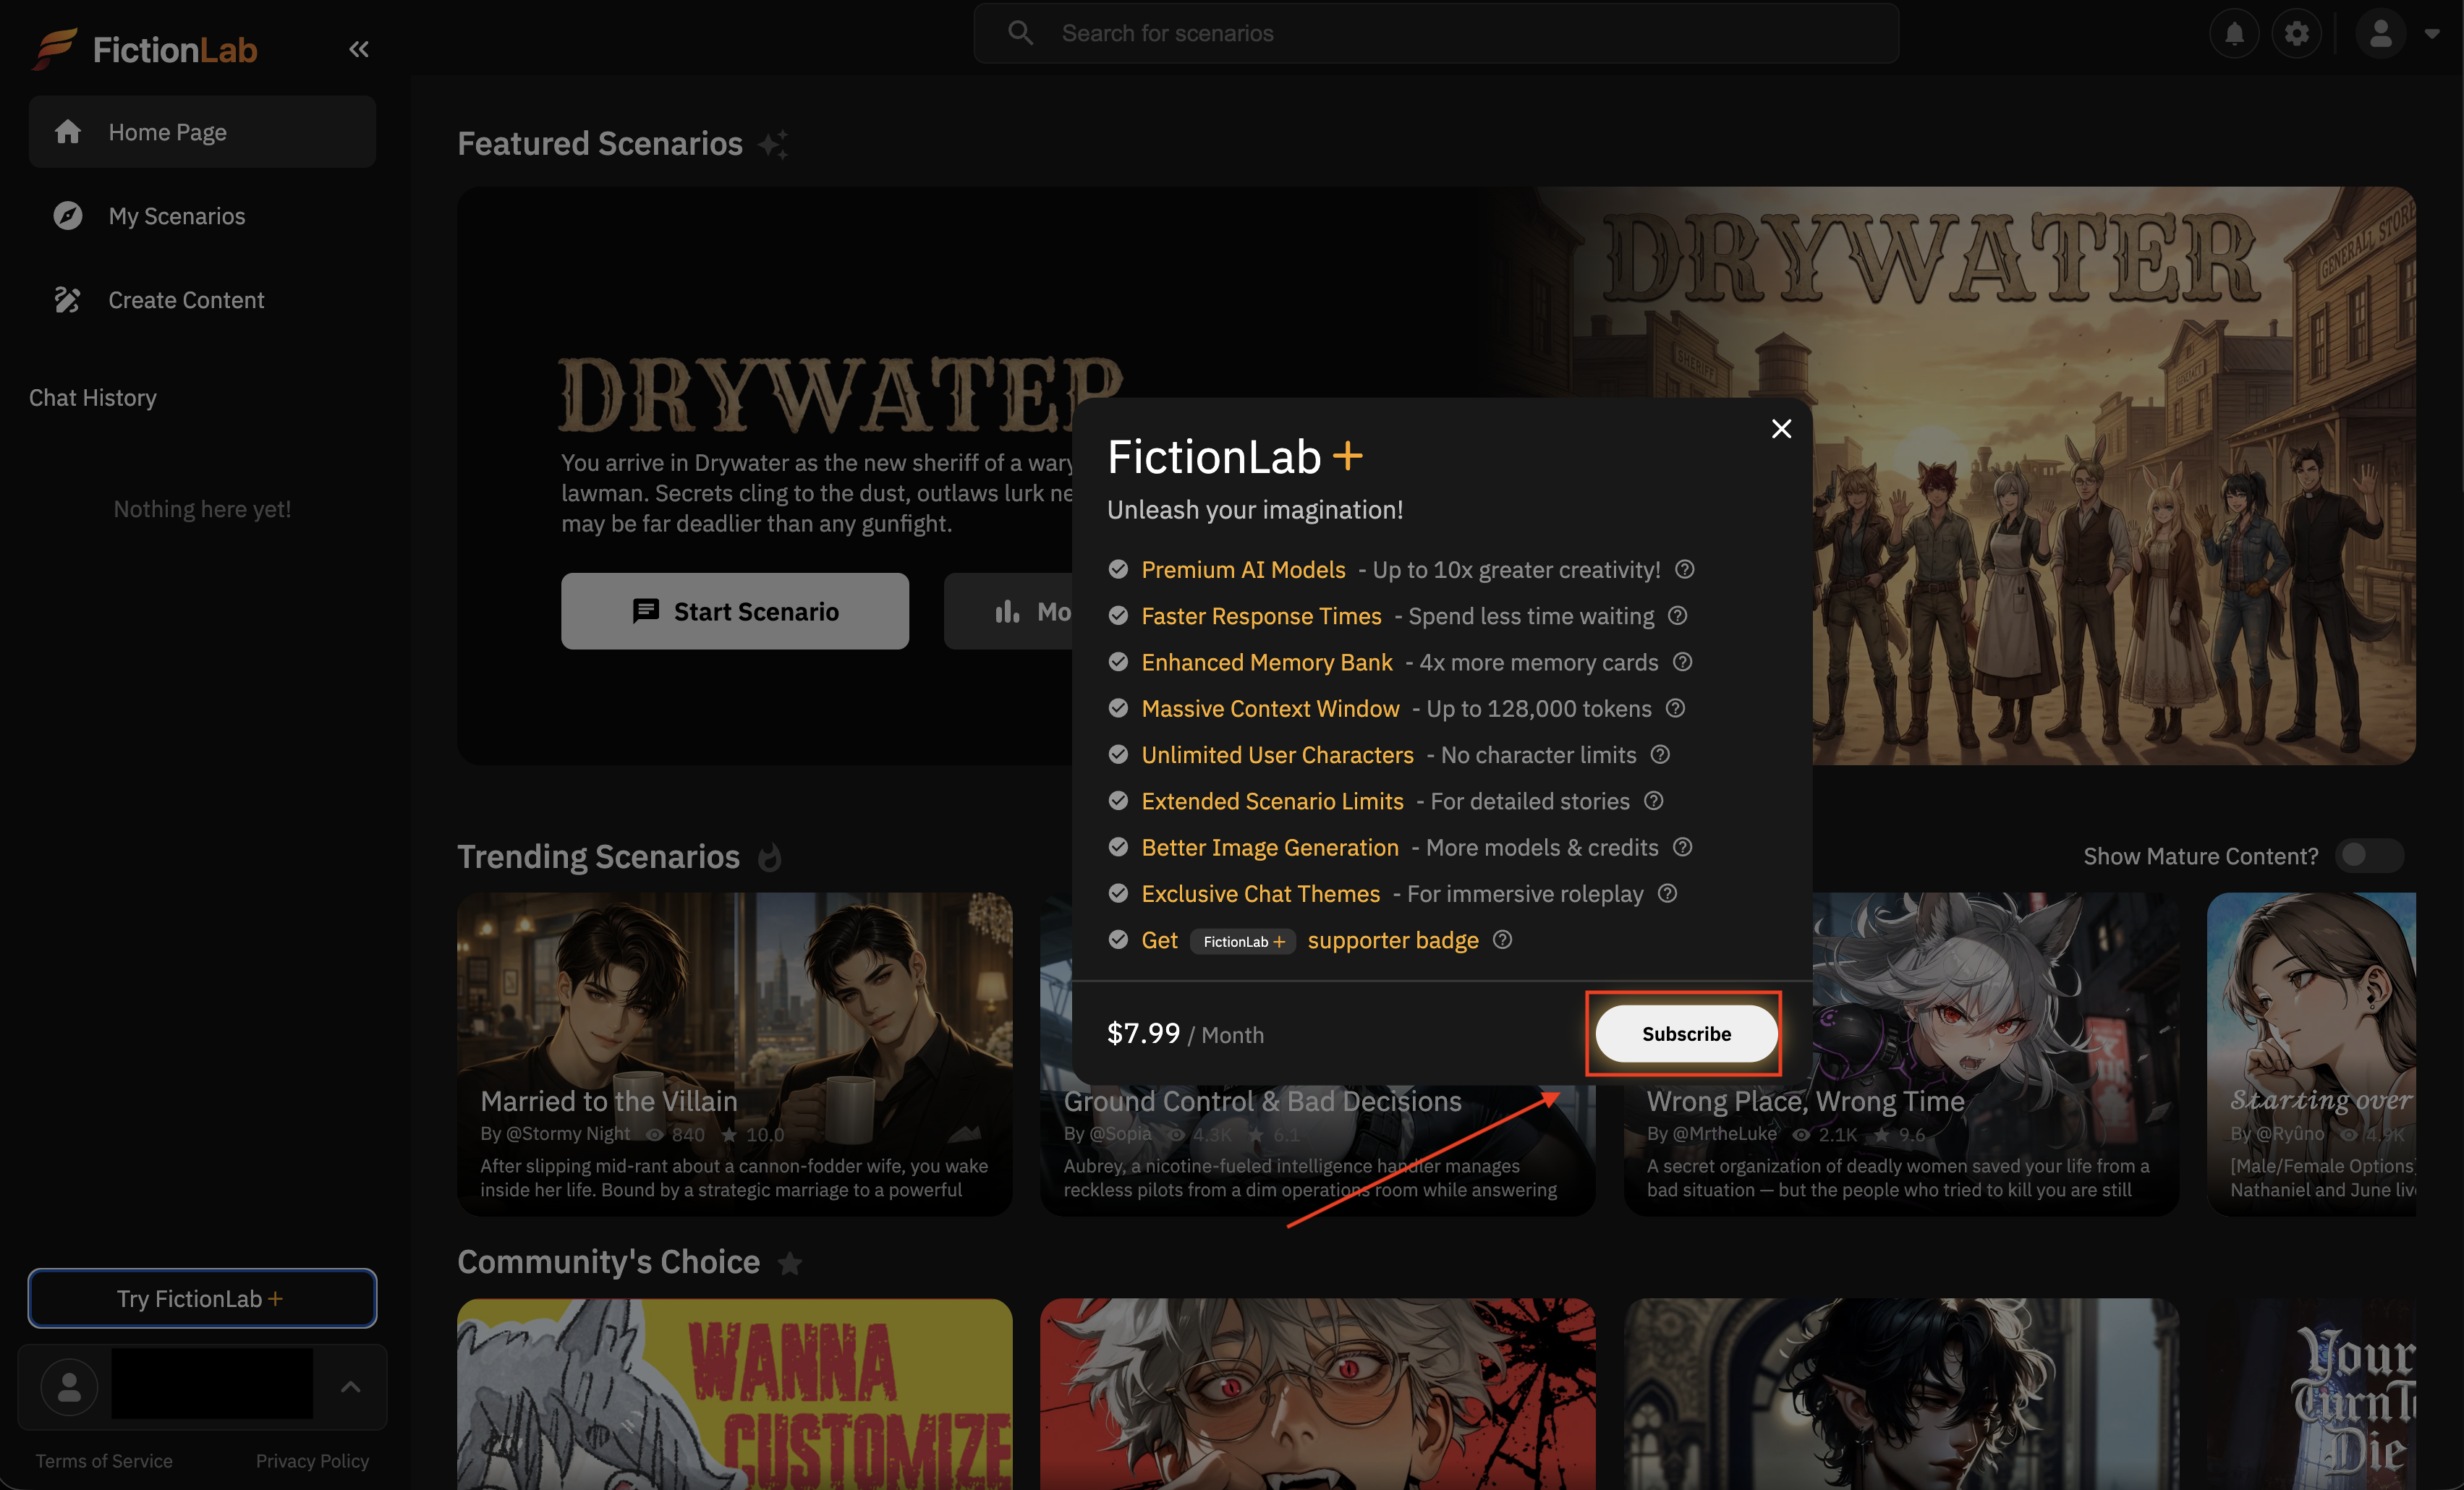The height and width of the screenshot is (1490, 2464).
Task: Click the notifications bell icon
Action: [x=2234, y=34]
